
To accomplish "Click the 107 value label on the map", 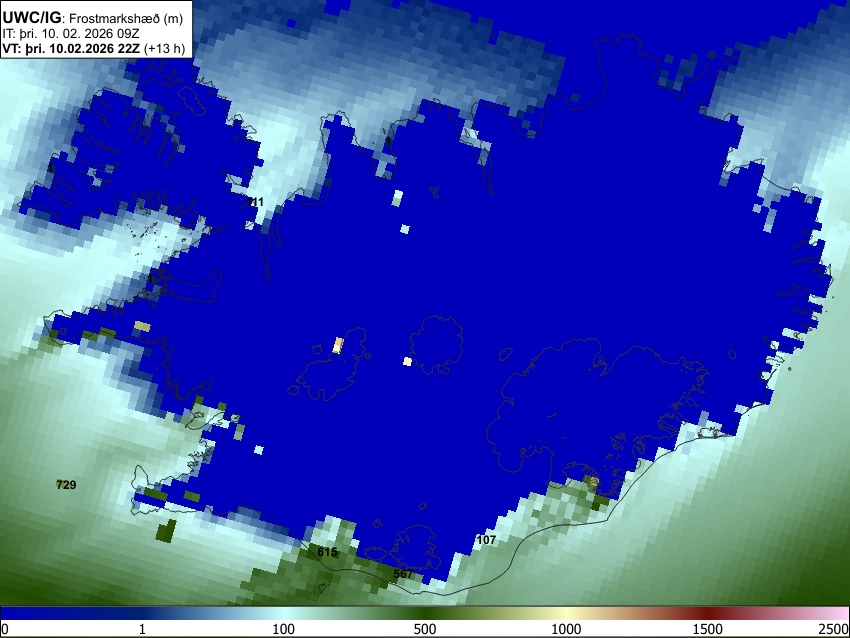I will click(486, 540).
